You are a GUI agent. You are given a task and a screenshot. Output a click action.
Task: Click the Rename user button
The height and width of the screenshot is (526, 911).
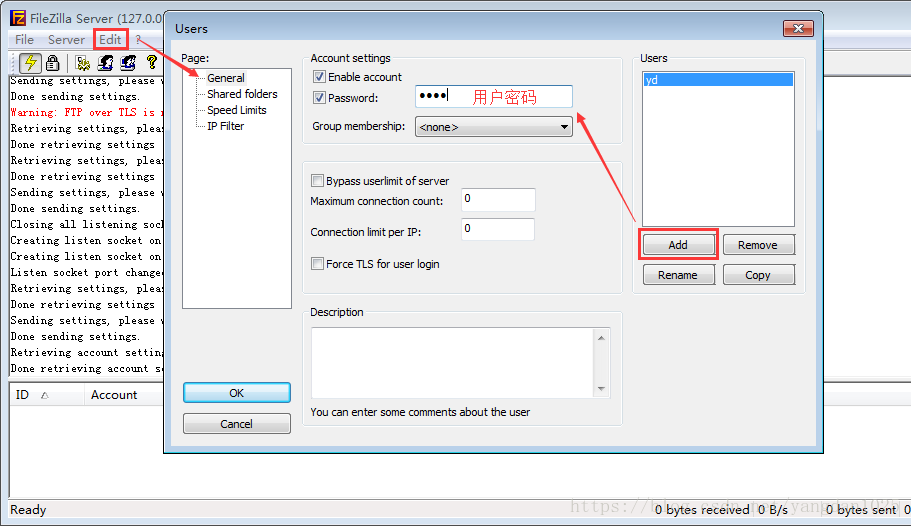[679, 275]
